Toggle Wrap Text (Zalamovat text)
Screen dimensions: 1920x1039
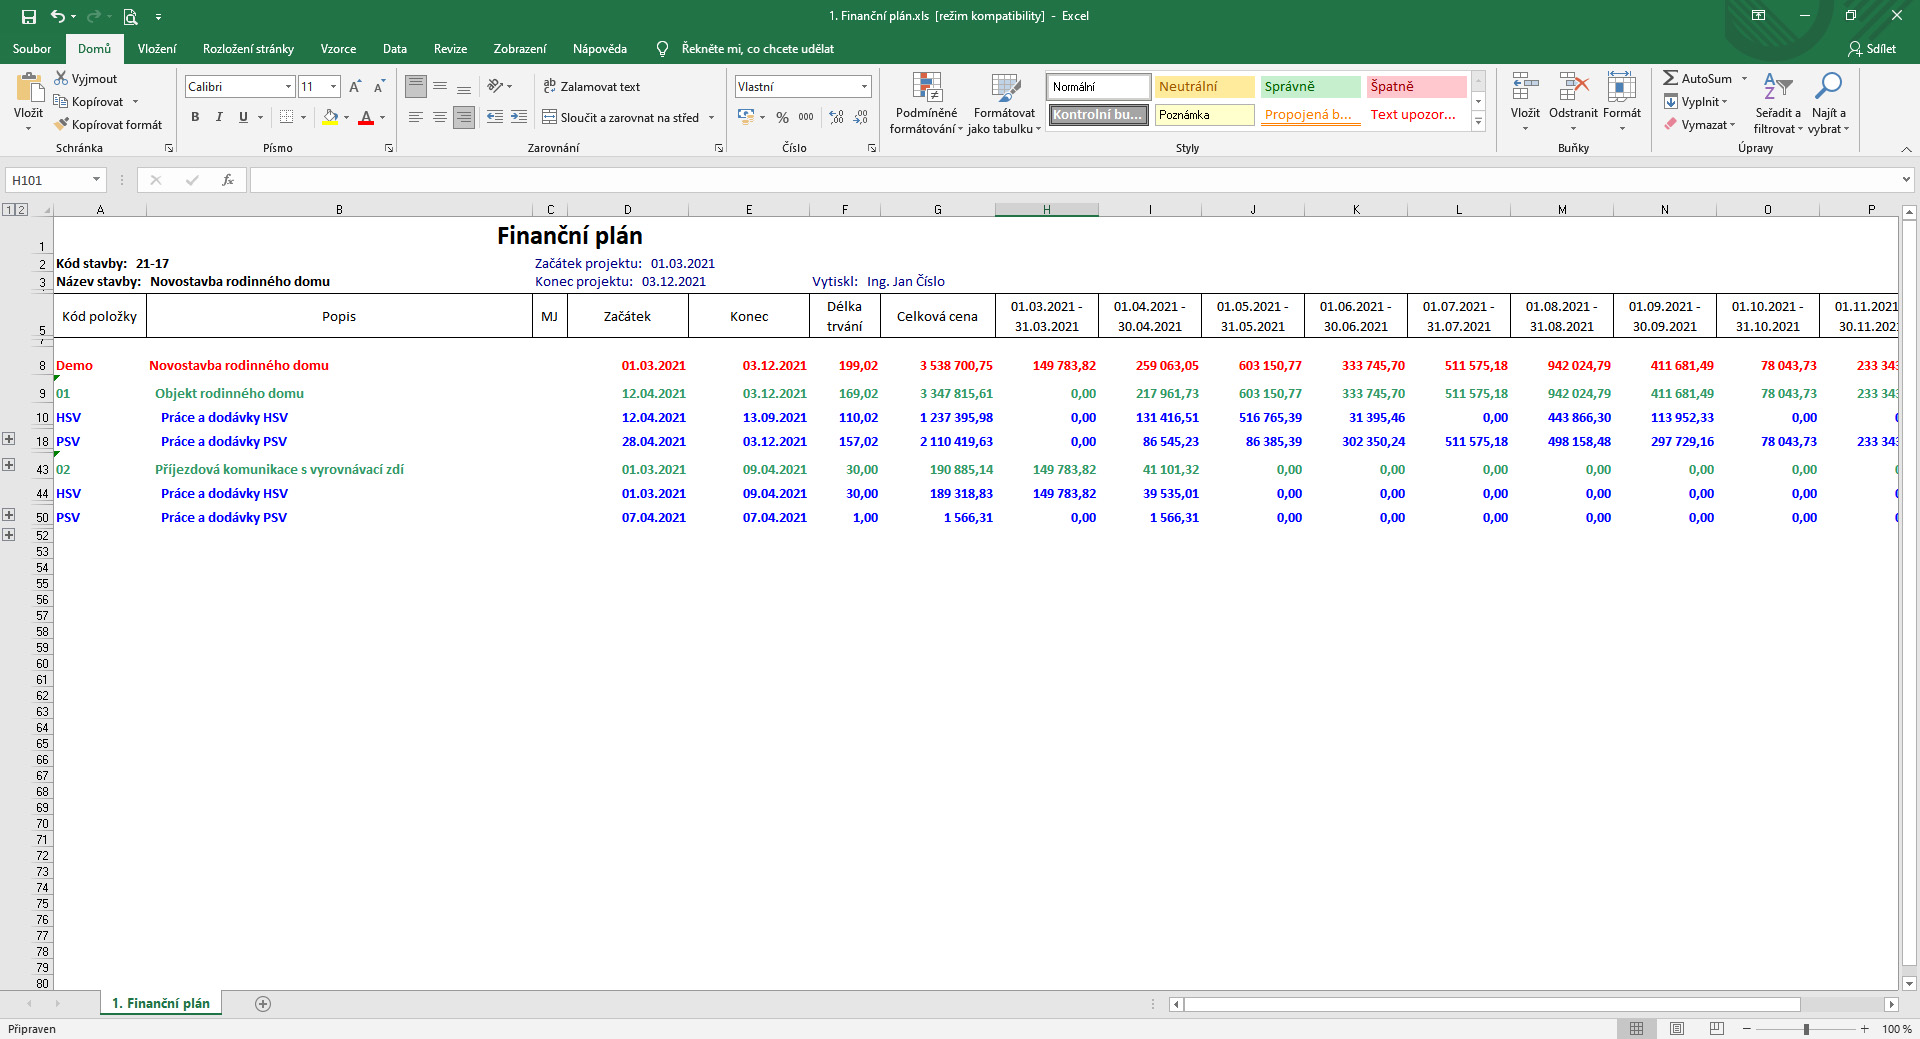(592, 87)
